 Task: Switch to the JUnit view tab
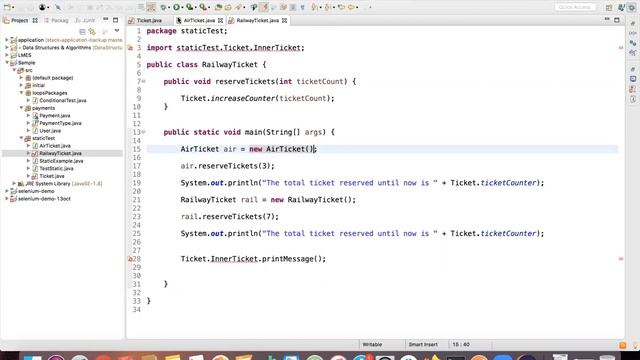click(x=85, y=20)
